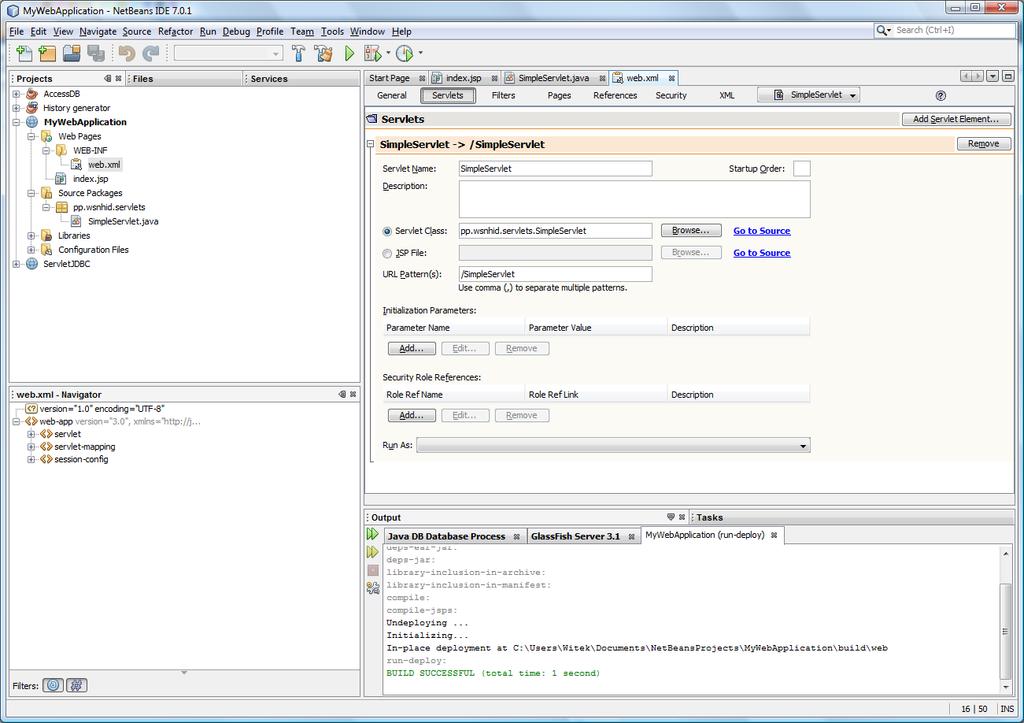
Task: Click the Ant settings icon in Output panel
Action: pos(373,588)
